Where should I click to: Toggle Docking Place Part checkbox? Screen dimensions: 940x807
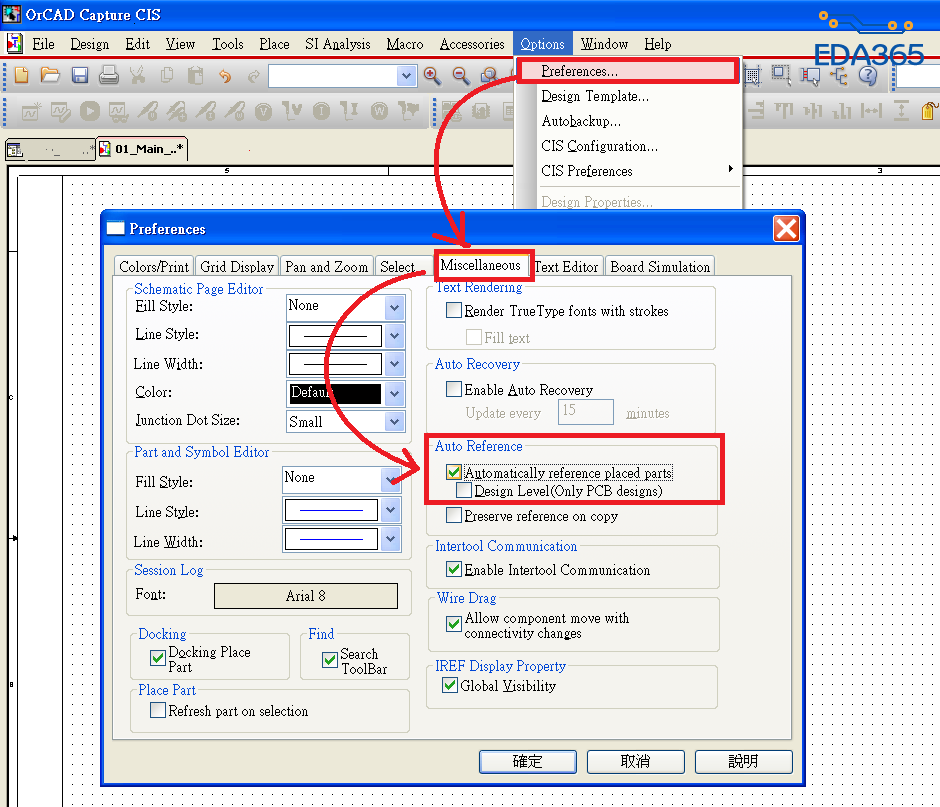[158, 658]
